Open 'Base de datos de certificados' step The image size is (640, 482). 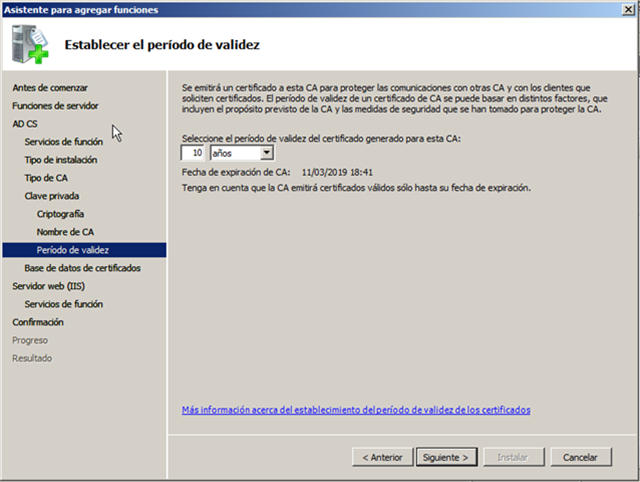click(x=82, y=268)
